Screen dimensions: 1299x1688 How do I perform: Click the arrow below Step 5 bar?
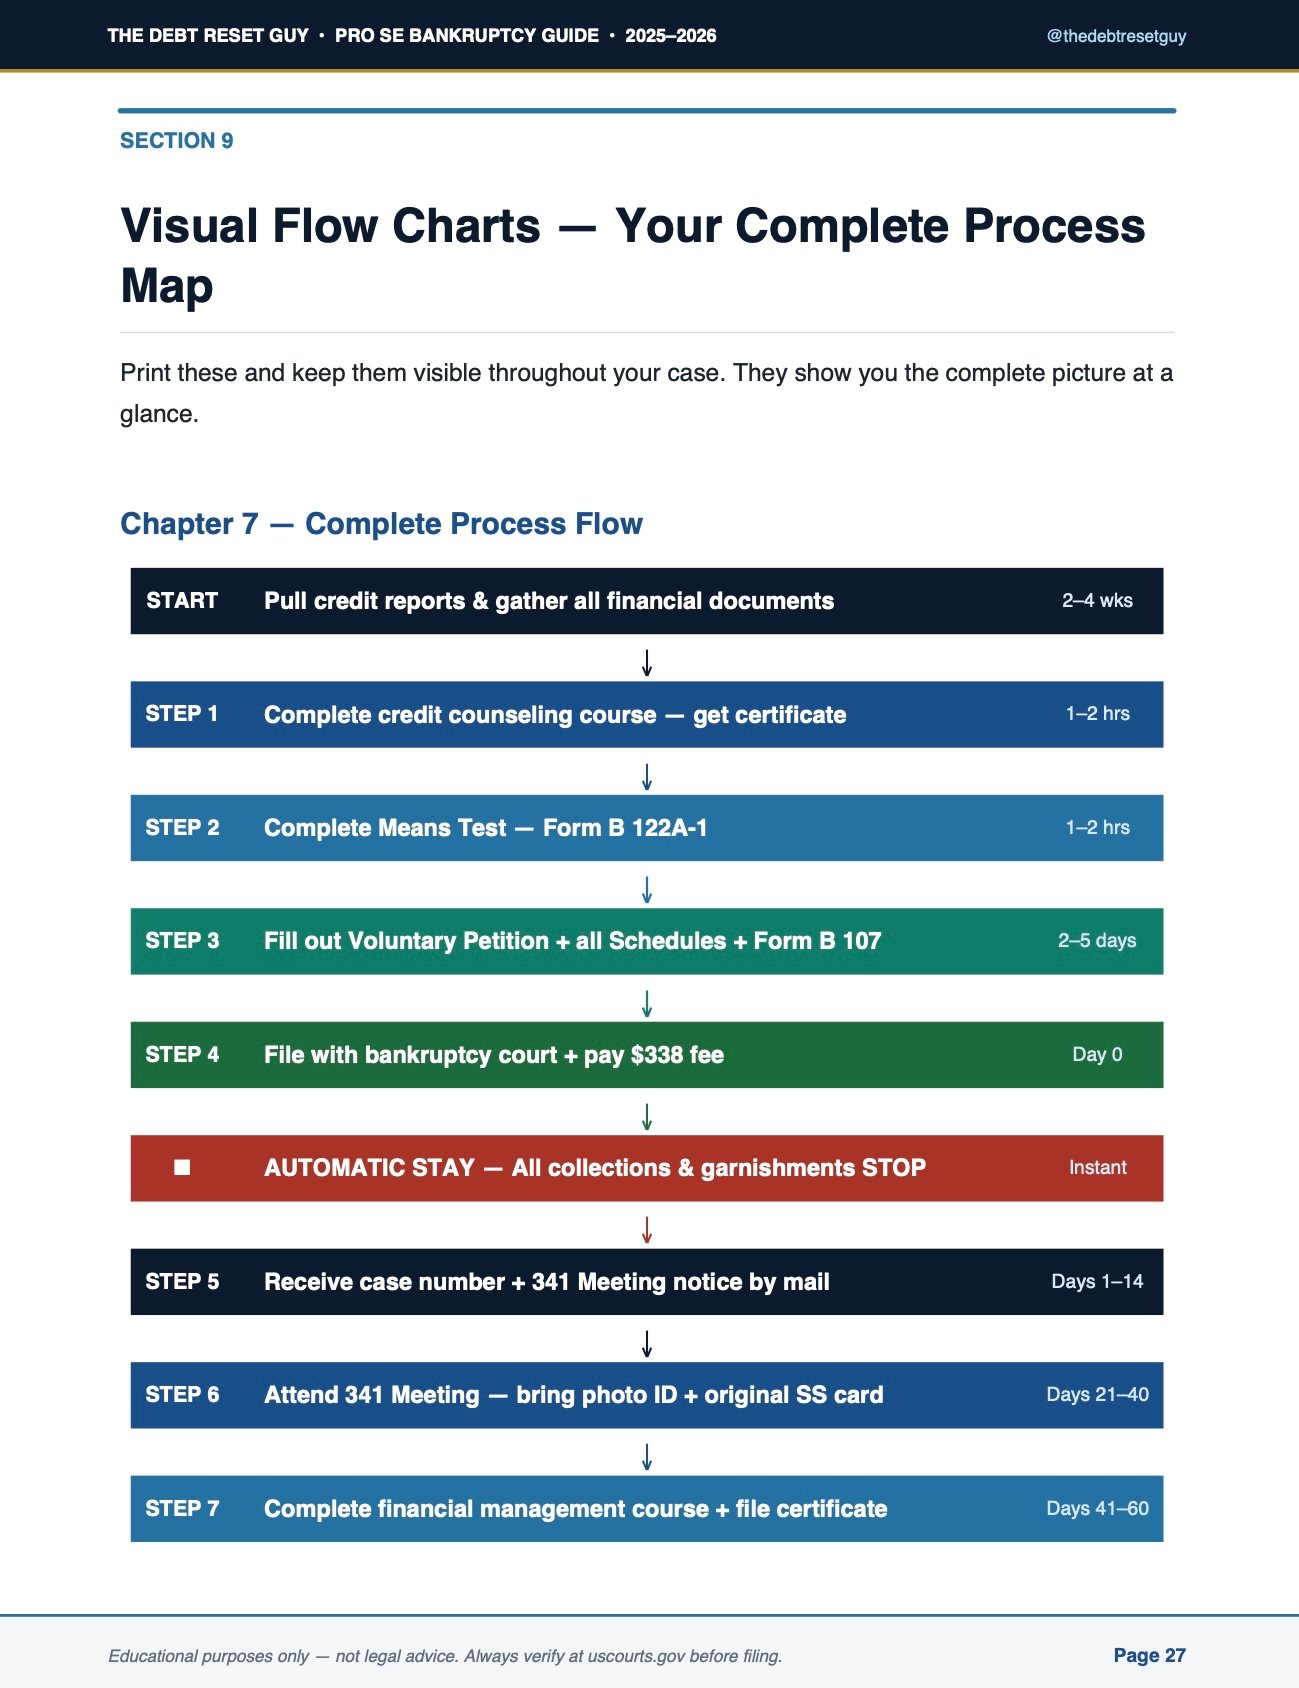(647, 1344)
